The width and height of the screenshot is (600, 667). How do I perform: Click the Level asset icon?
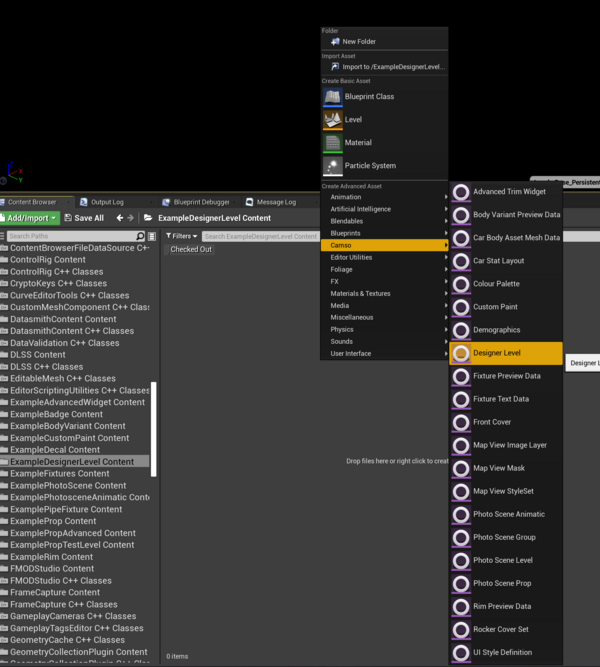(333, 120)
